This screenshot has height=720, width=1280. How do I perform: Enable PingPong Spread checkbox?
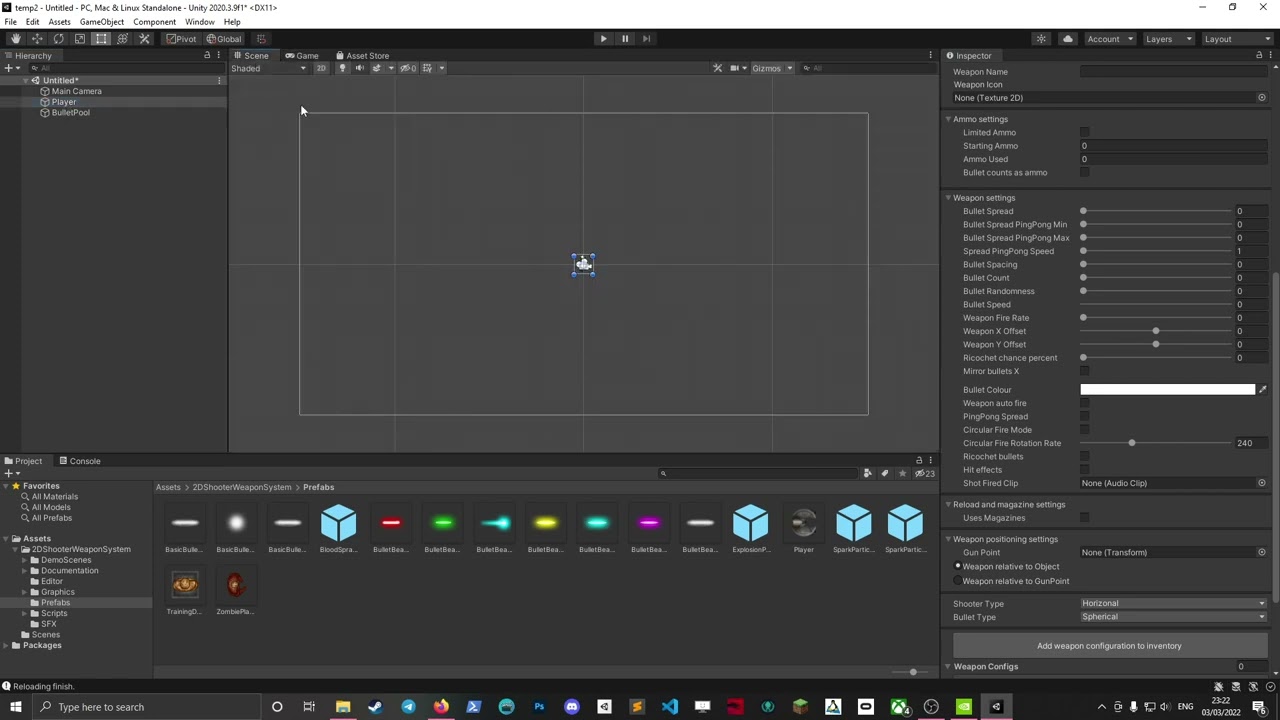pyautogui.click(x=1085, y=417)
